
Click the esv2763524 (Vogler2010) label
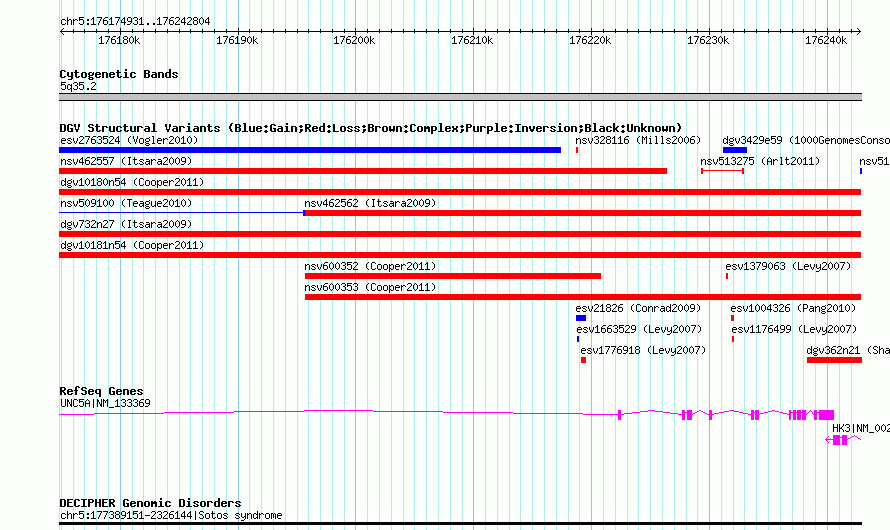(129, 140)
